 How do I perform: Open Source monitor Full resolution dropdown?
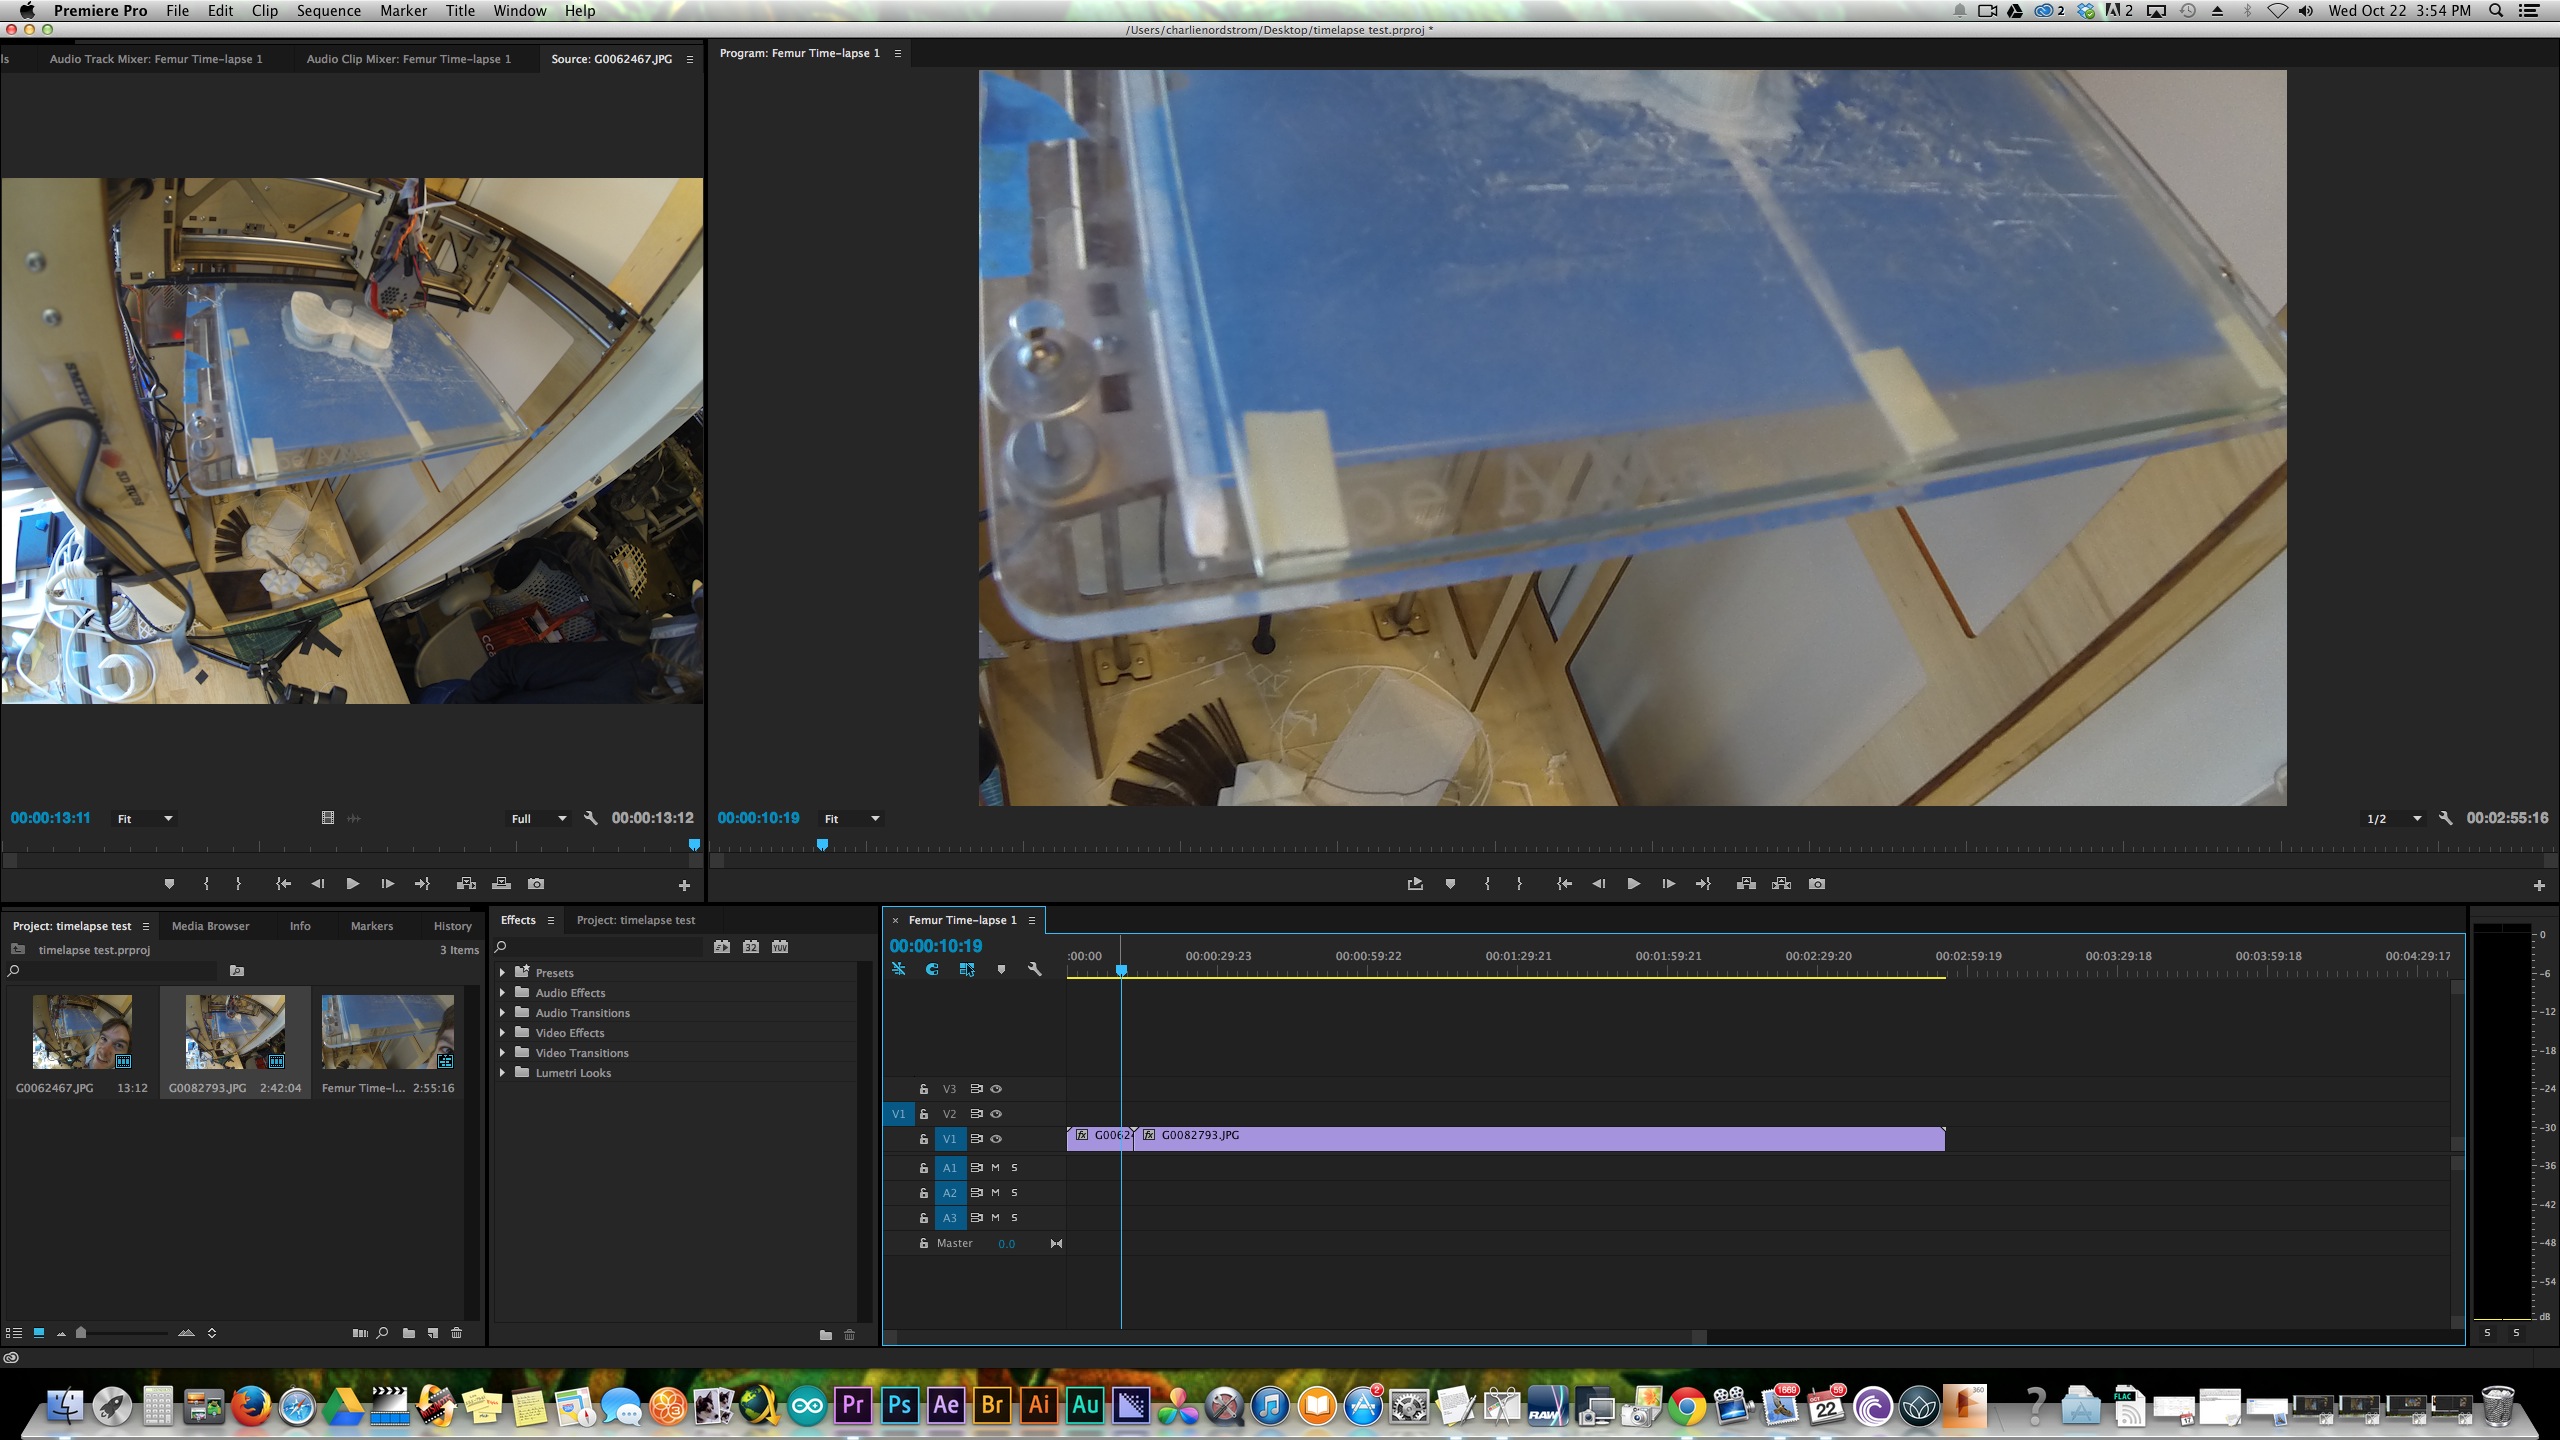(x=539, y=819)
